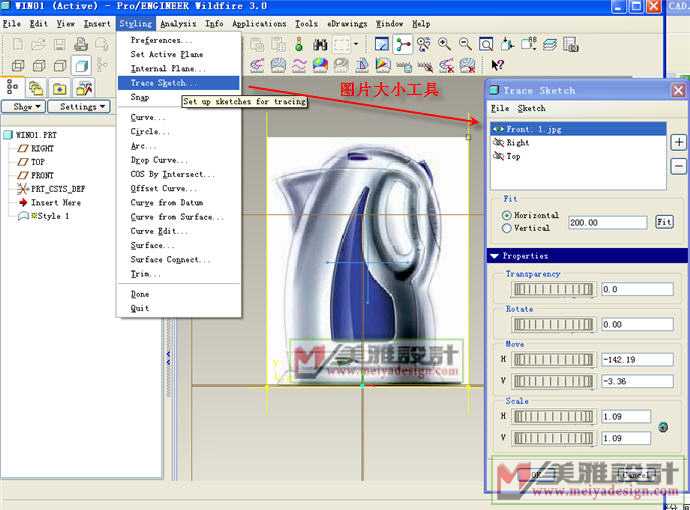Choose Set Active Plane from Styling menu
The image size is (690, 510).
click(166, 54)
